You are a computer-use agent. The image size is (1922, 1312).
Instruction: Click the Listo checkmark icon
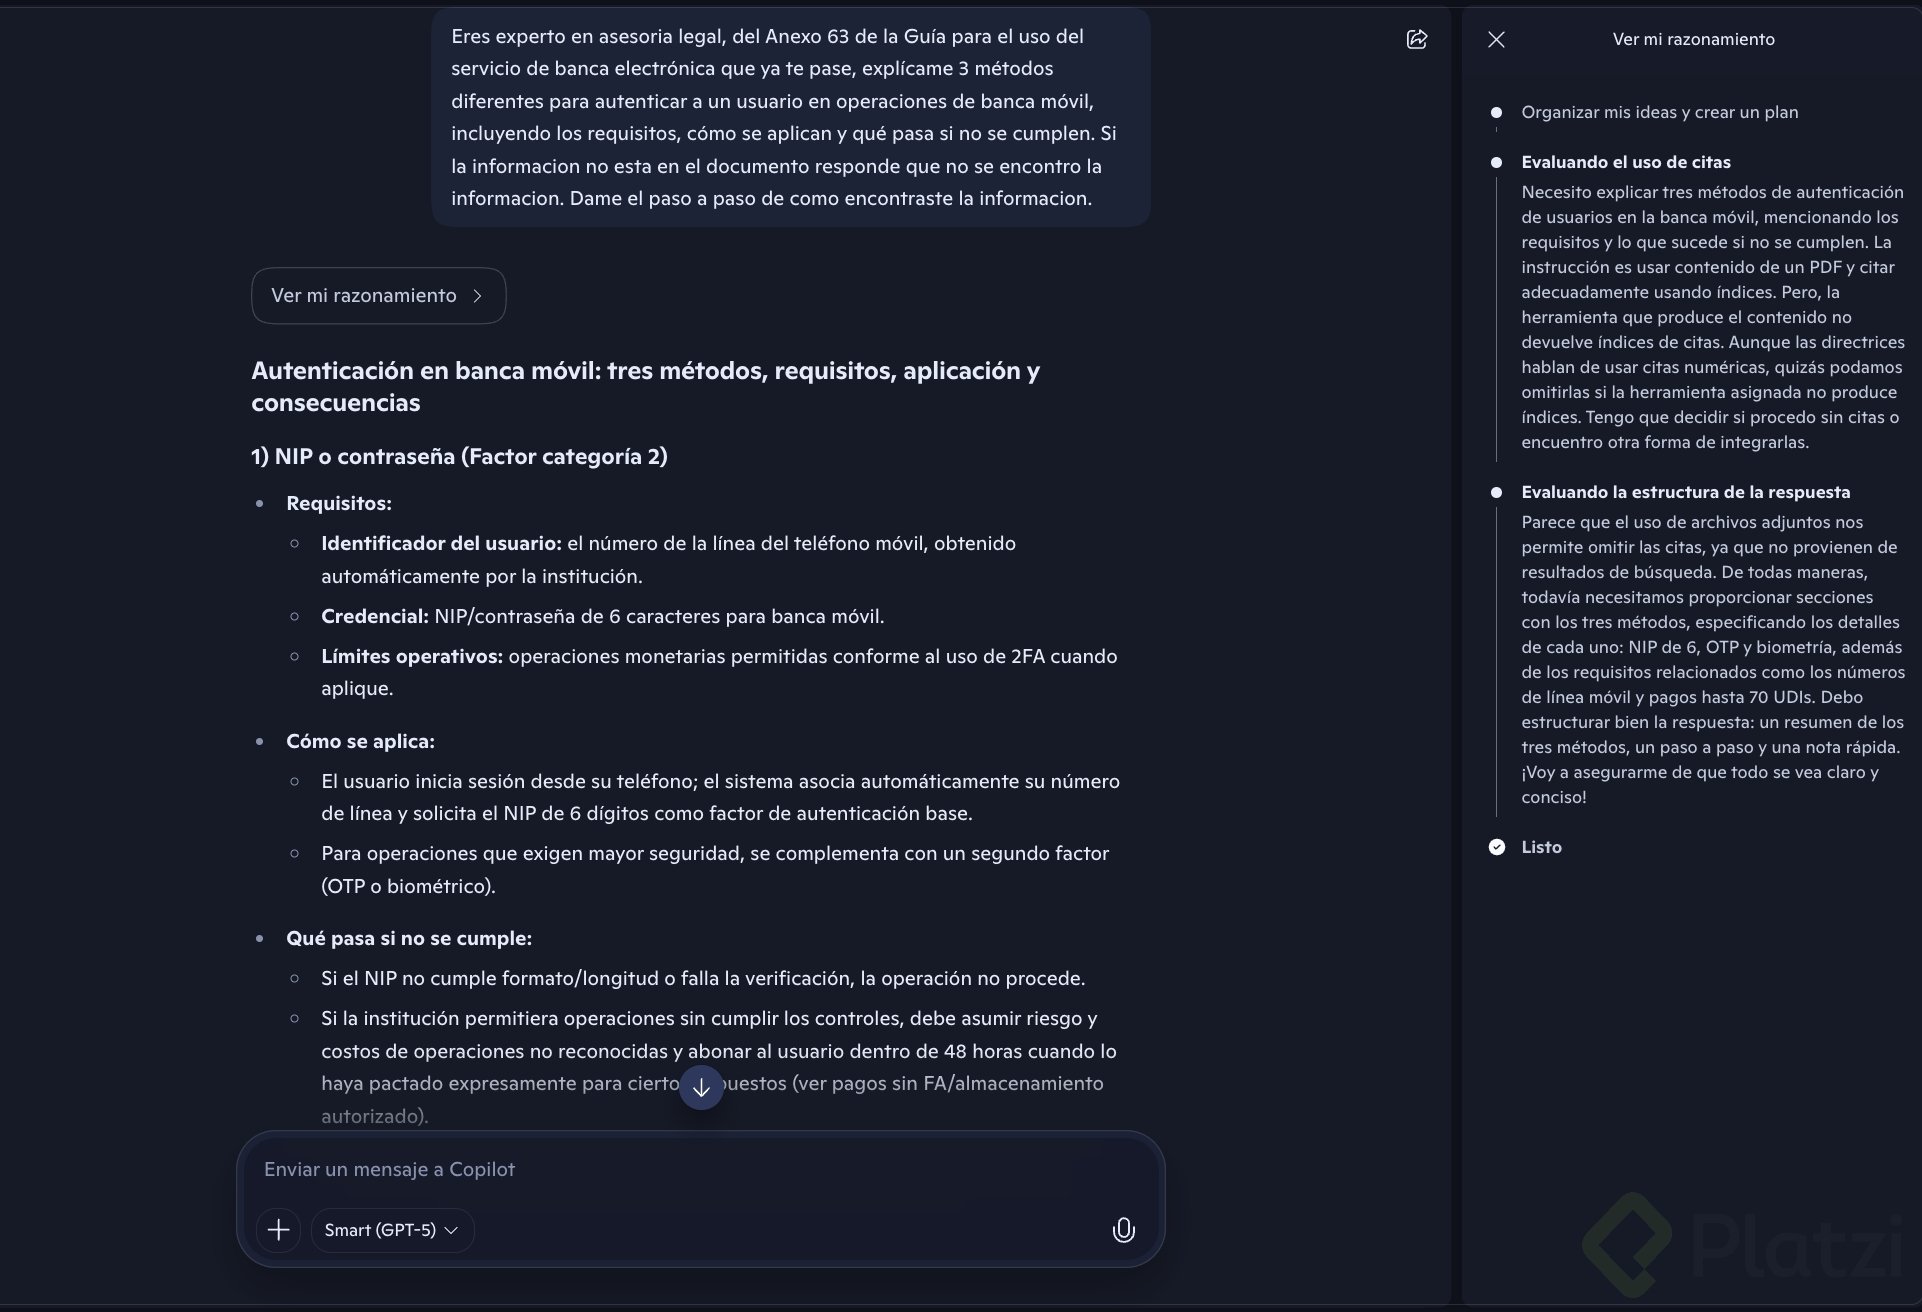click(1497, 847)
